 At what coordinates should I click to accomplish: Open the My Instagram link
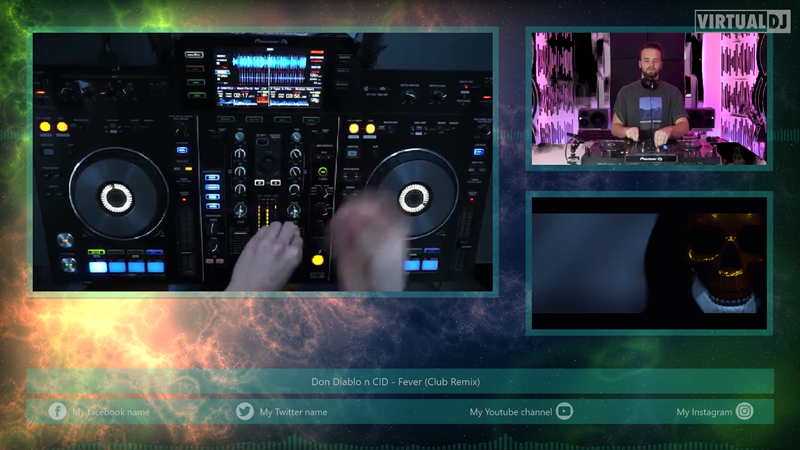tap(704, 412)
